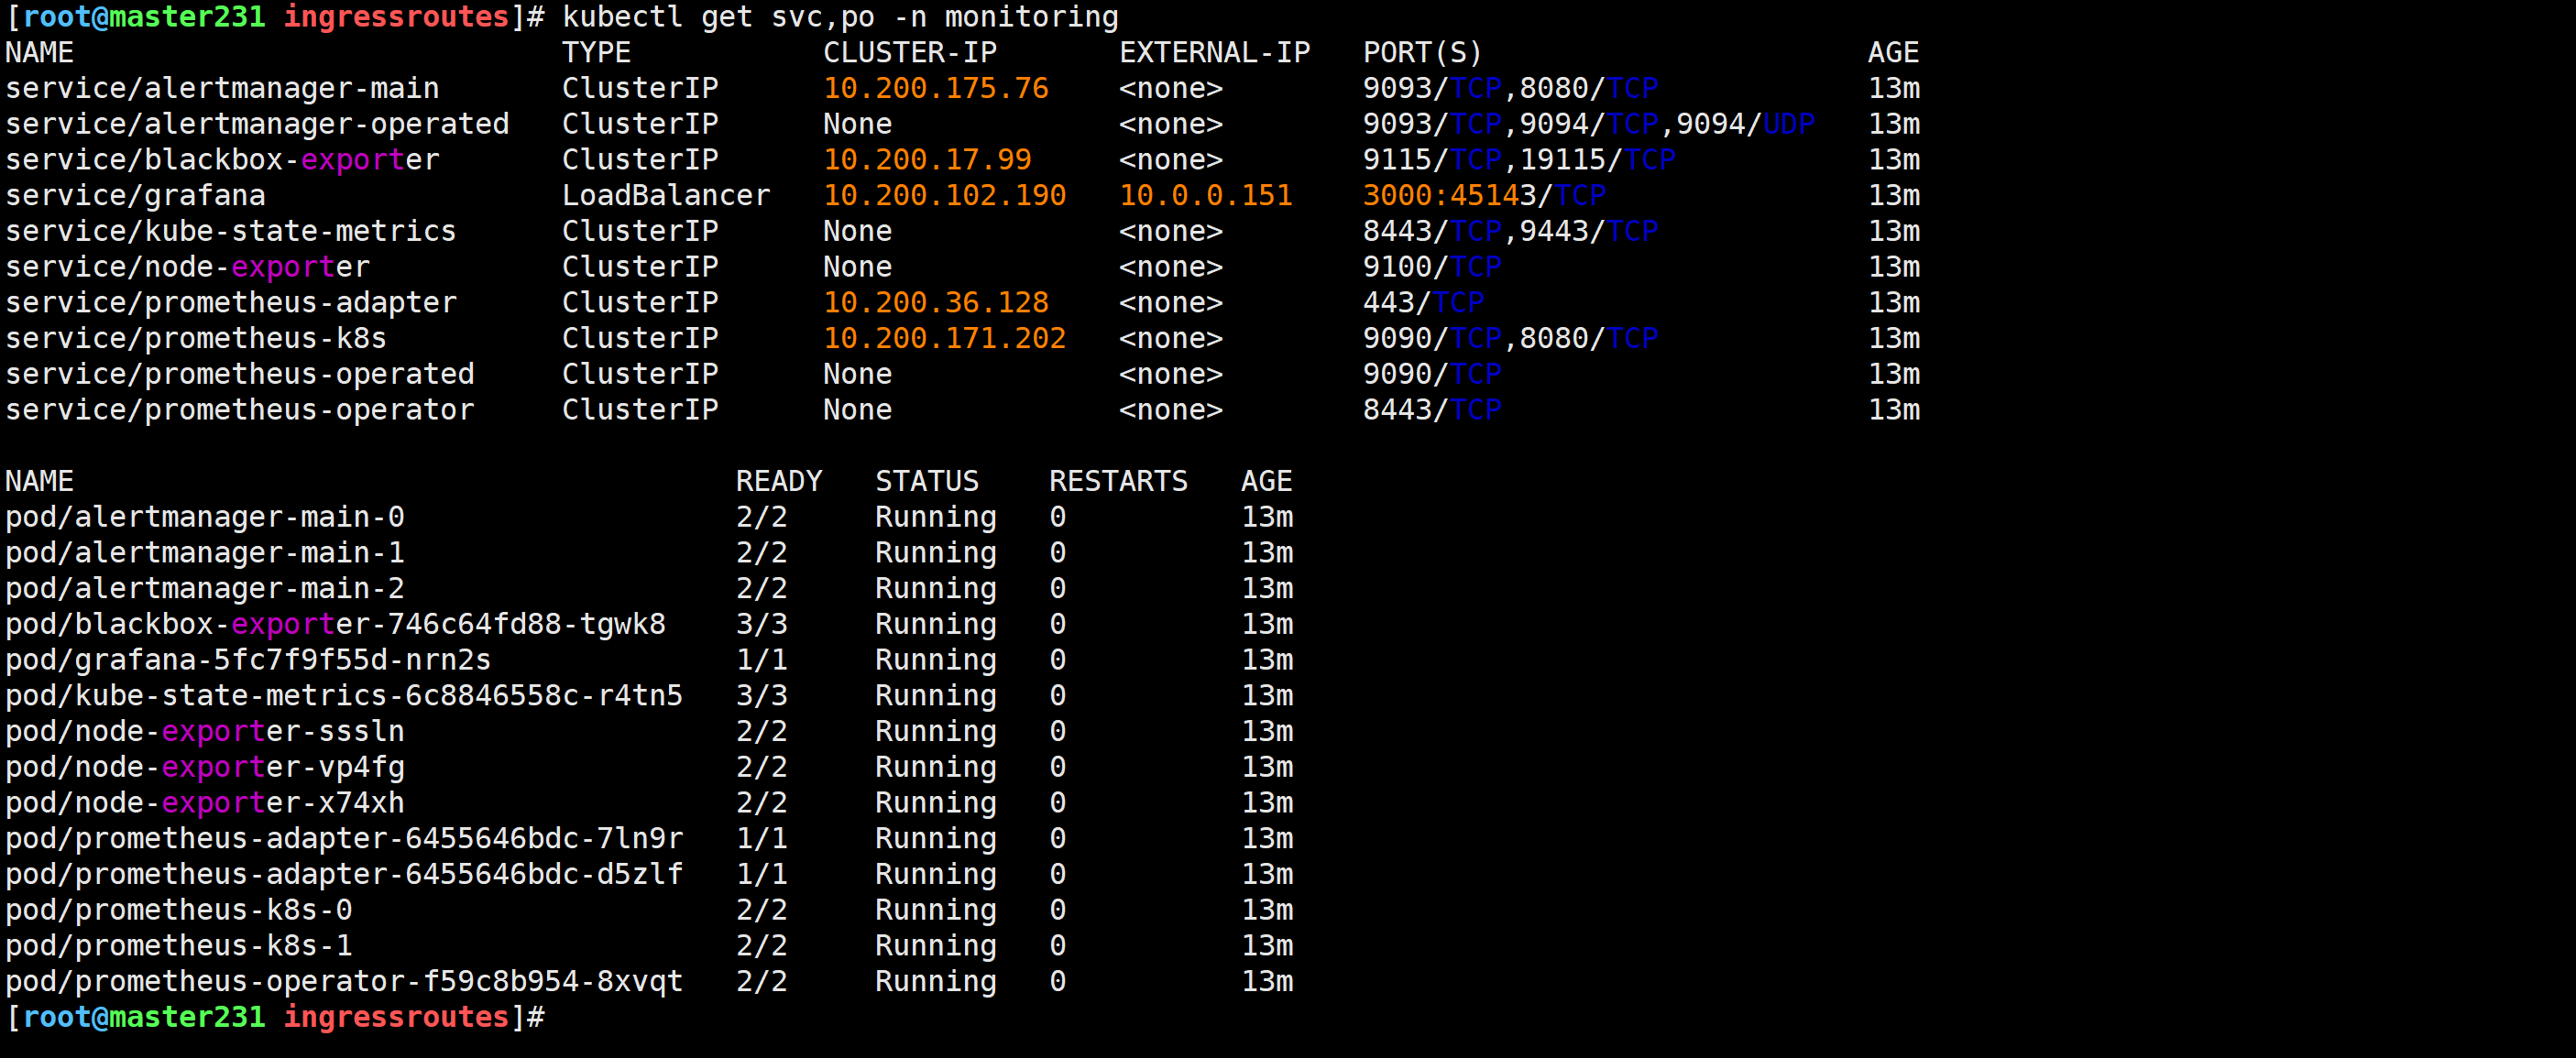This screenshot has width=2576, height=1058.
Task: Click cluster IP 10.200.175.76 of alertmanager-main
Action: pyautogui.click(x=935, y=88)
